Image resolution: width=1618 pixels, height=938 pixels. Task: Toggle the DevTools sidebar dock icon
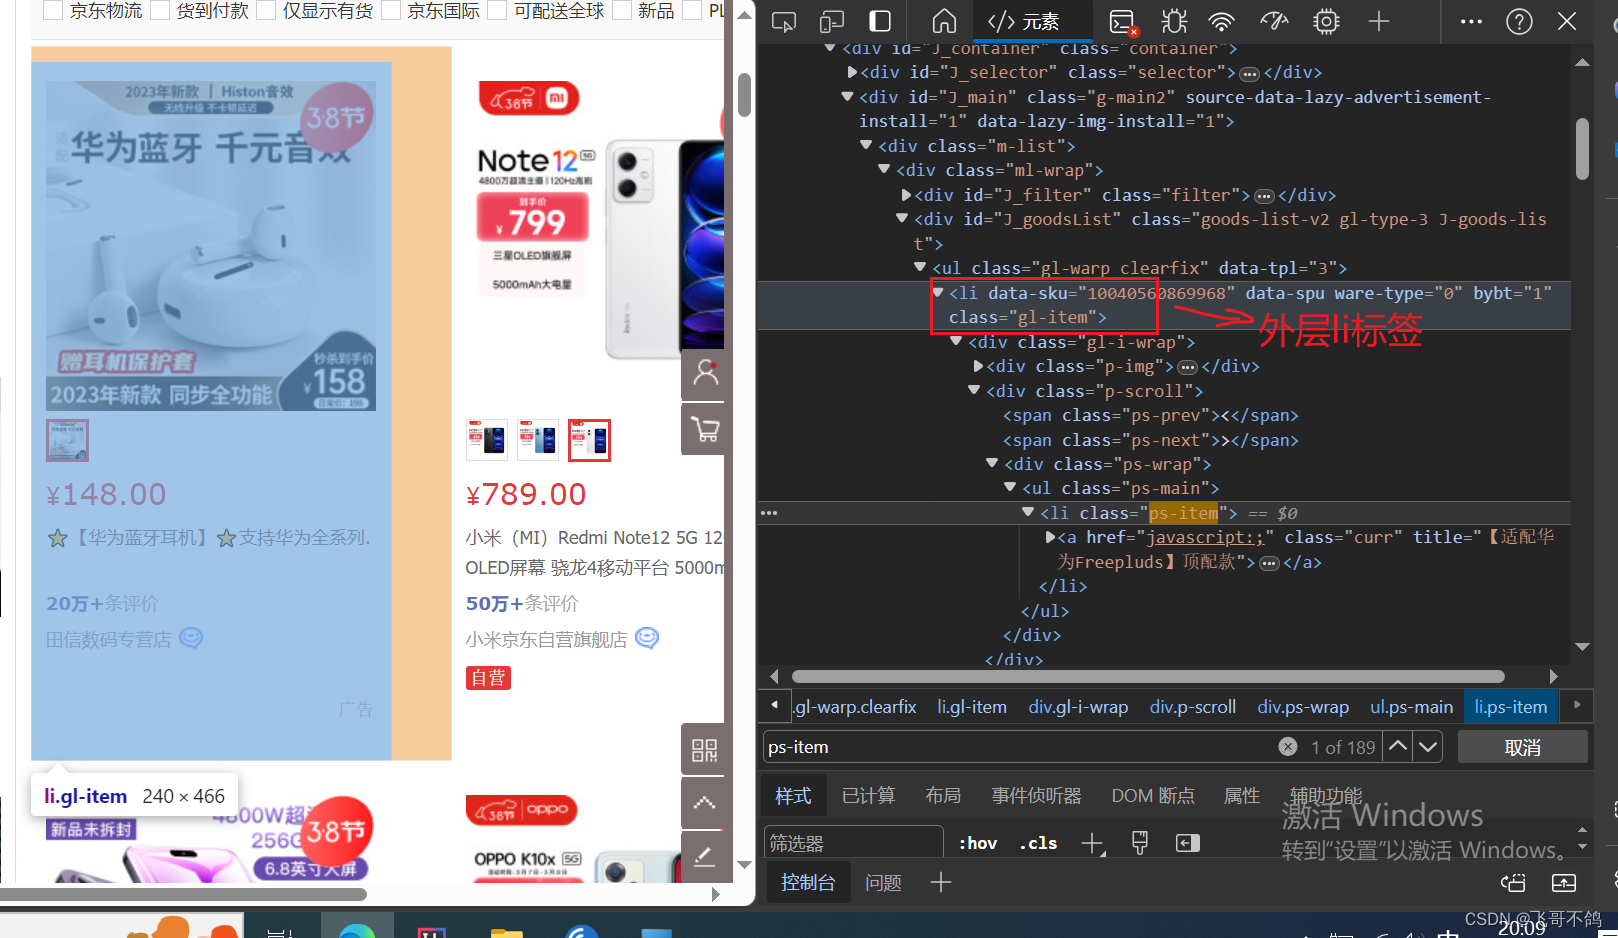pyautogui.click(x=880, y=22)
